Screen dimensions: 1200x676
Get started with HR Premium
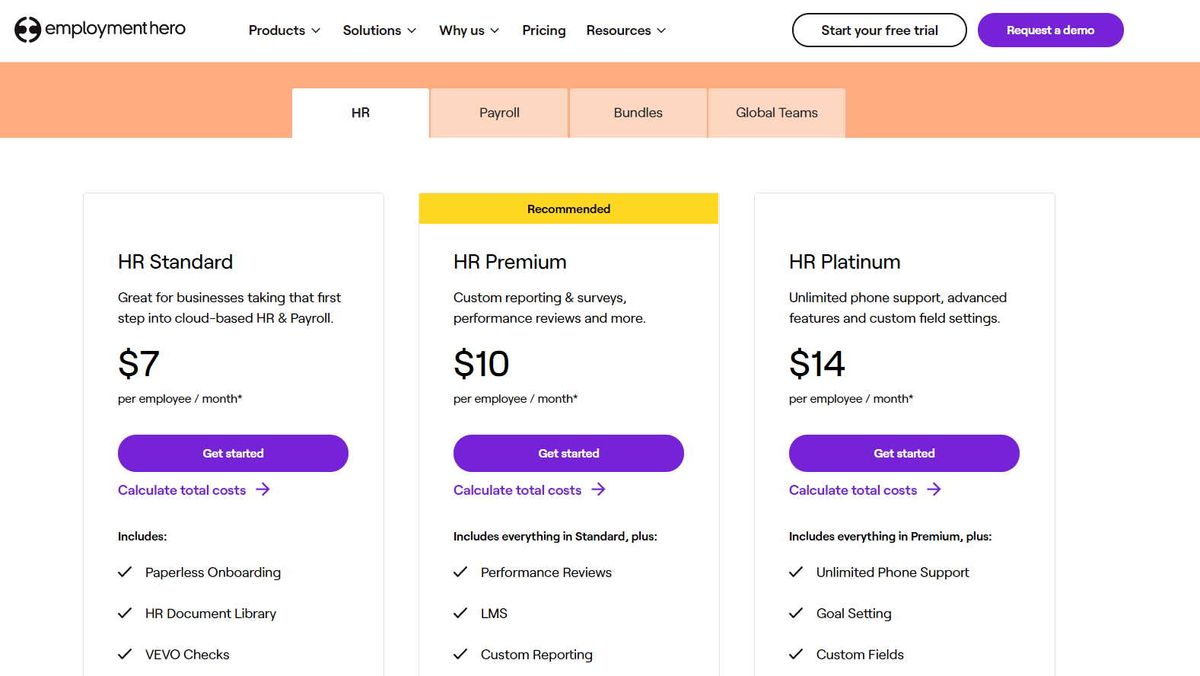[568, 453]
